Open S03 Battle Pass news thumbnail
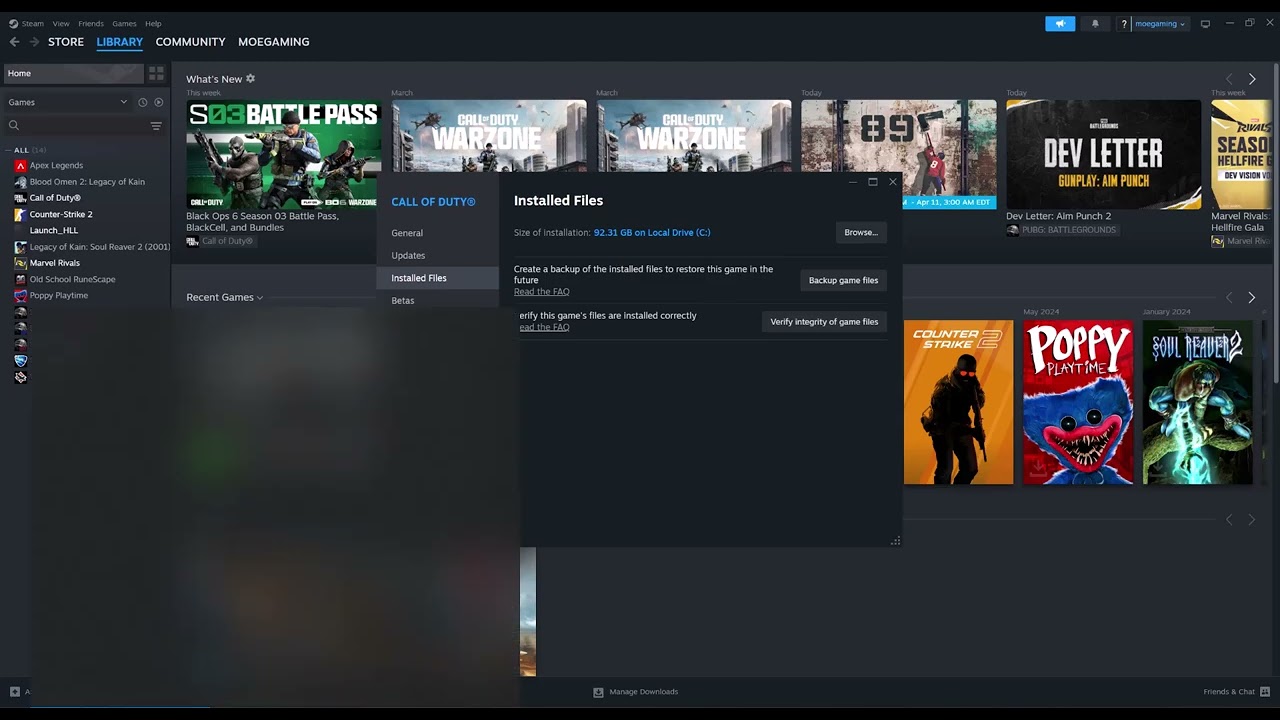Viewport: 1280px width, 720px height. 283,154
